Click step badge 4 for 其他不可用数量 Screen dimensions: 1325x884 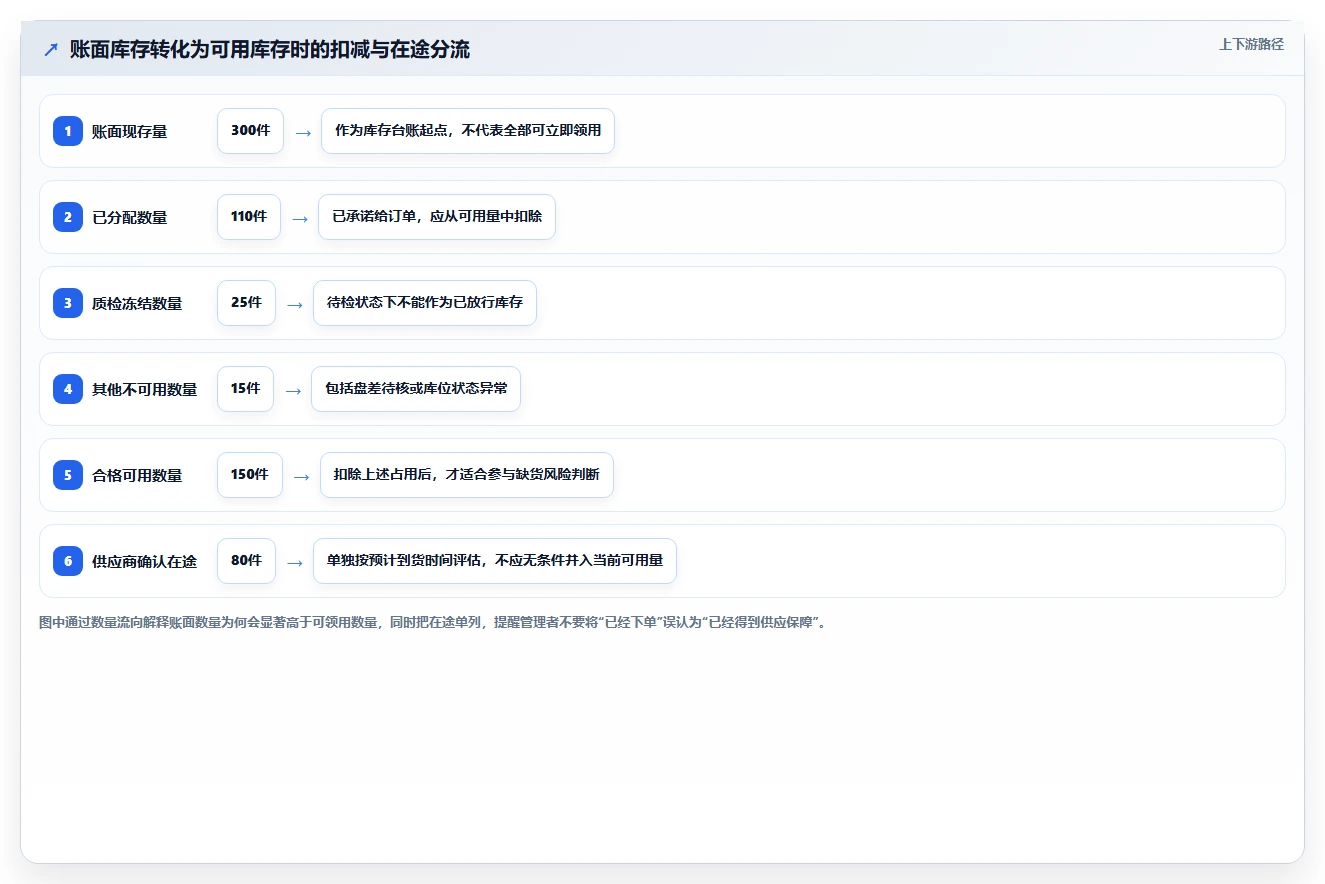click(x=68, y=389)
